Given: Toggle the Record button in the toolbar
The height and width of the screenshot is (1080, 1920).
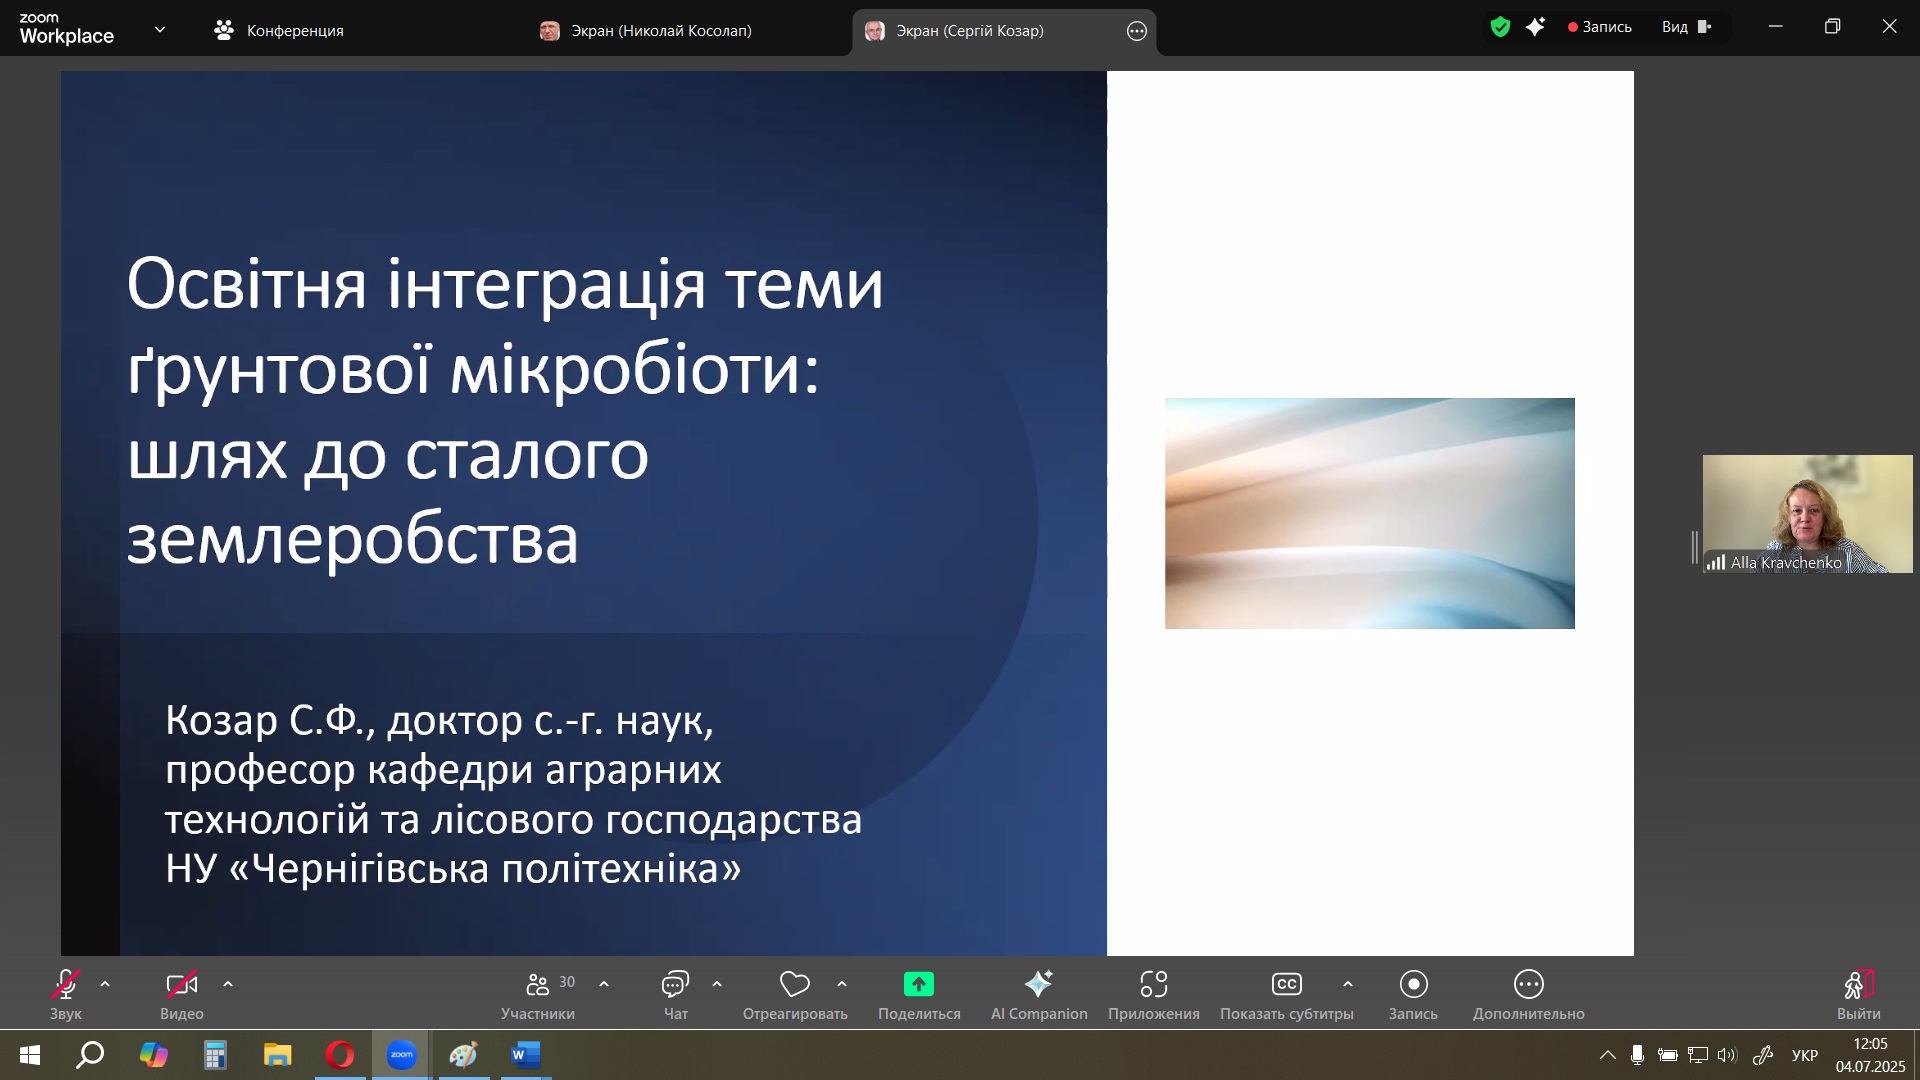Looking at the screenshot, I should click(1413, 985).
